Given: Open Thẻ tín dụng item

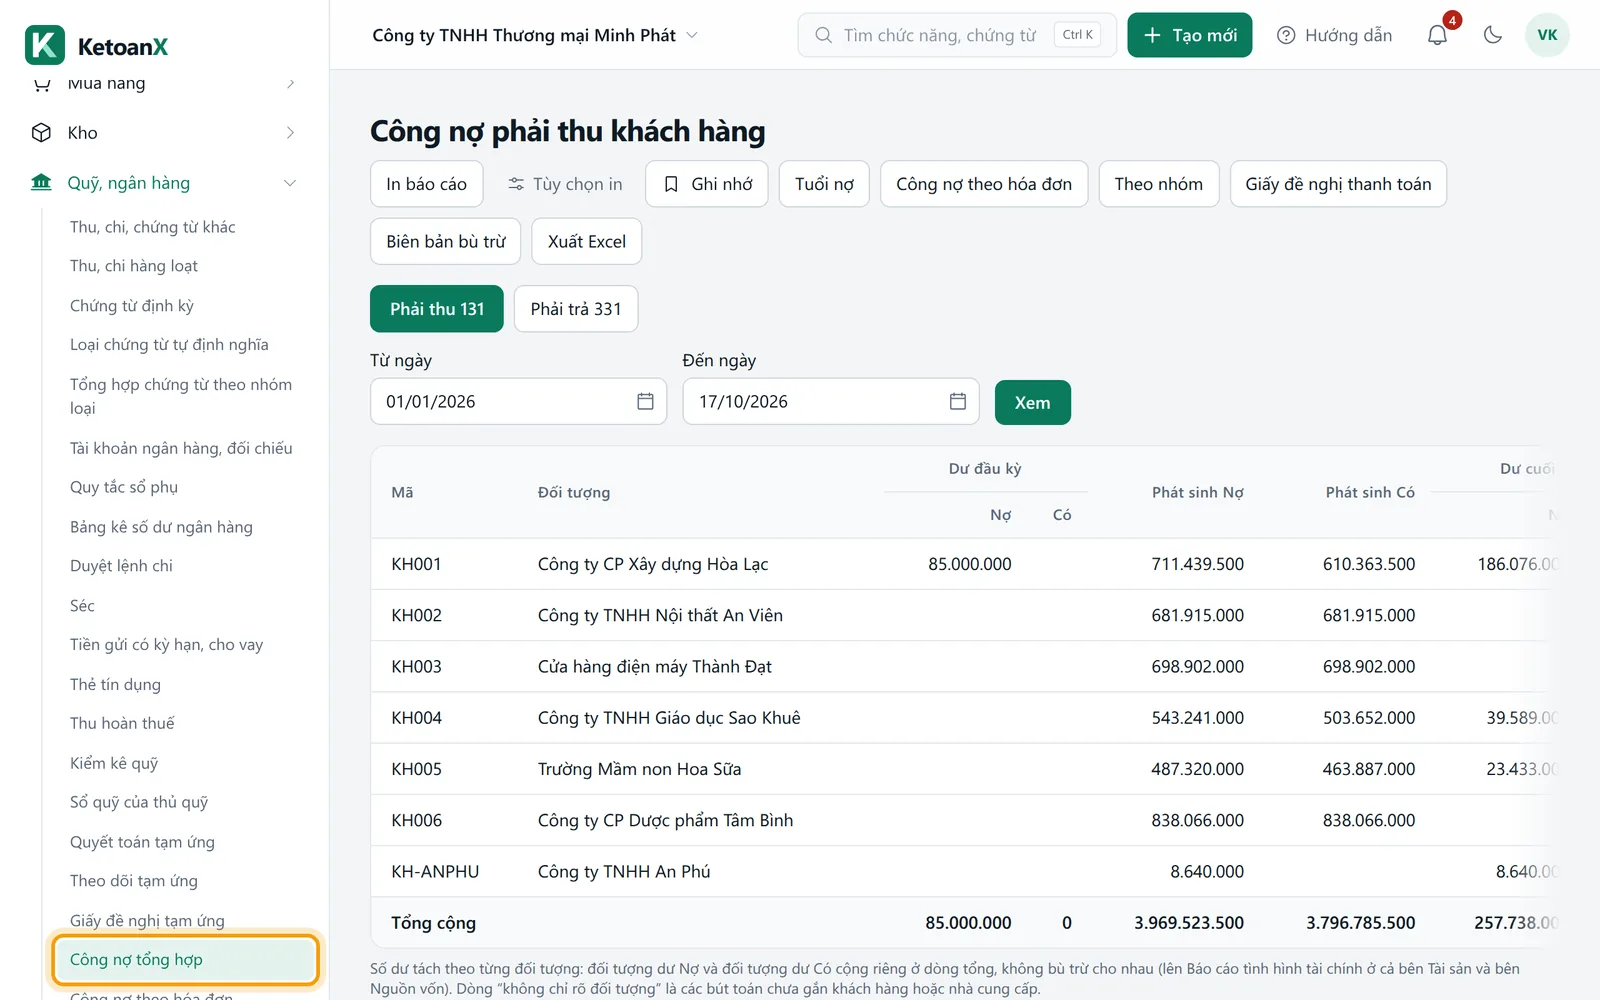Looking at the screenshot, I should point(115,684).
